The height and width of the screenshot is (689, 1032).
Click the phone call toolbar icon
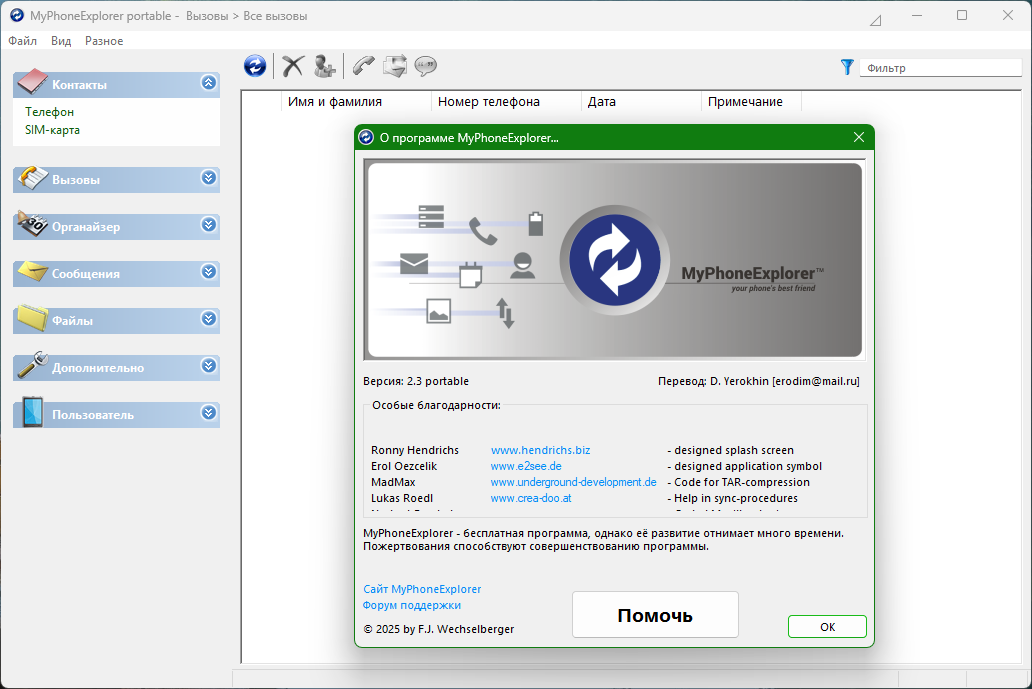363,66
